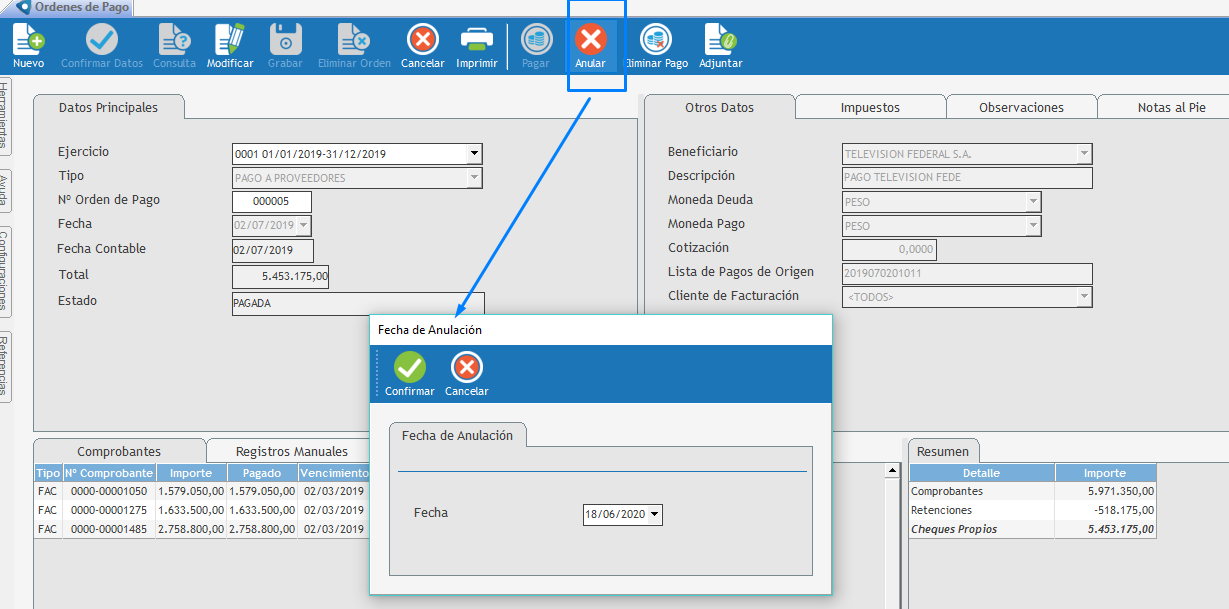Open the Observaciones tab

click(1021, 107)
